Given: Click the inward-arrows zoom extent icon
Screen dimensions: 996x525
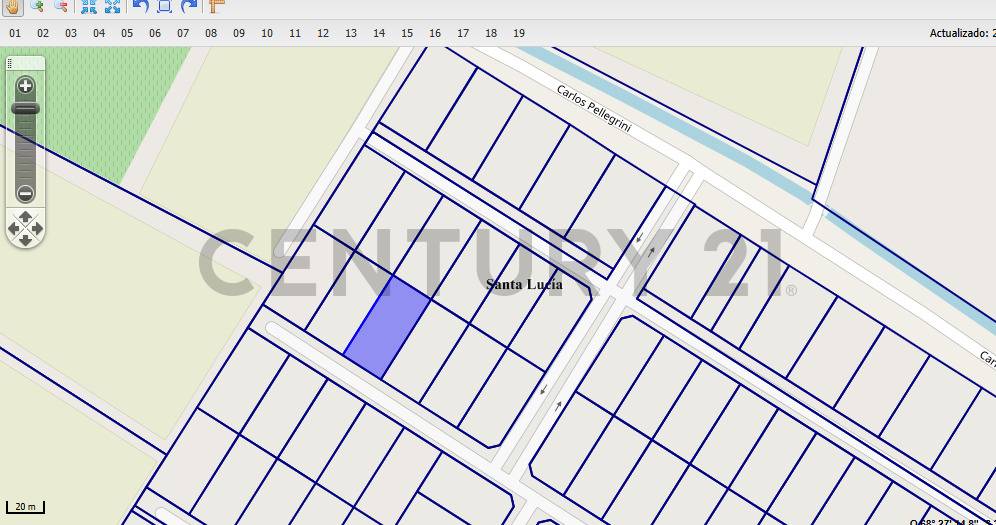Looking at the screenshot, I should pos(88,6).
